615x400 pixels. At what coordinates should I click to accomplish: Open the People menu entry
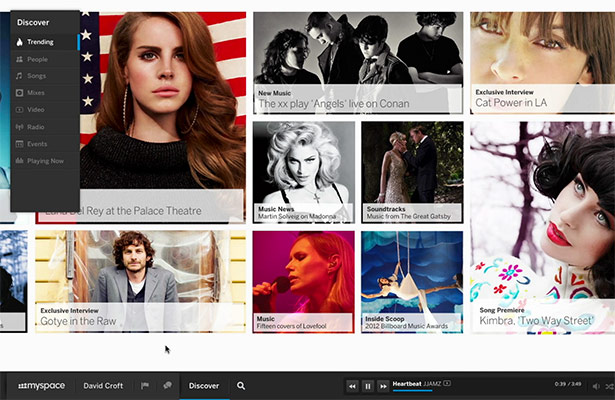pyautogui.click(x=45, y=59)
